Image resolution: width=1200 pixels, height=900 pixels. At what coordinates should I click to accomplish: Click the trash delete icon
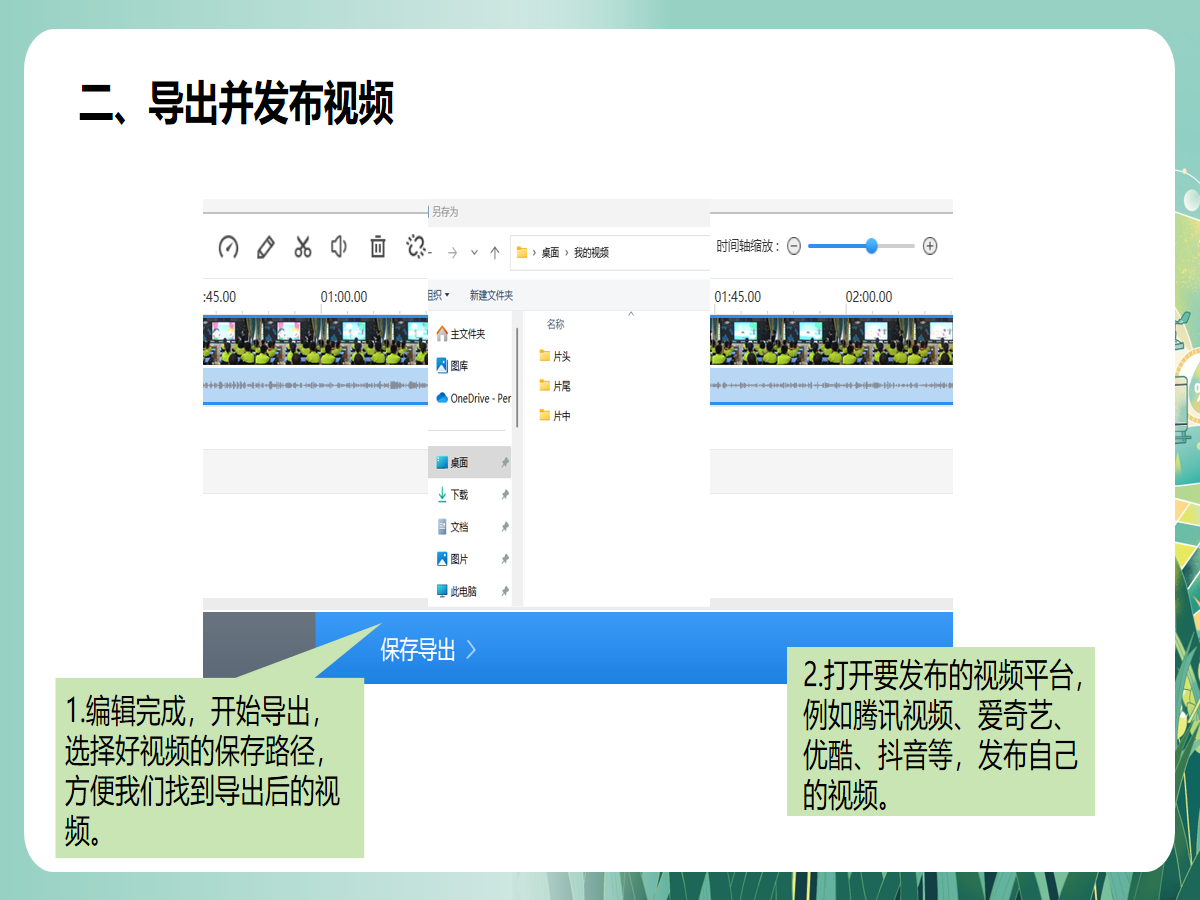(378, 246)
